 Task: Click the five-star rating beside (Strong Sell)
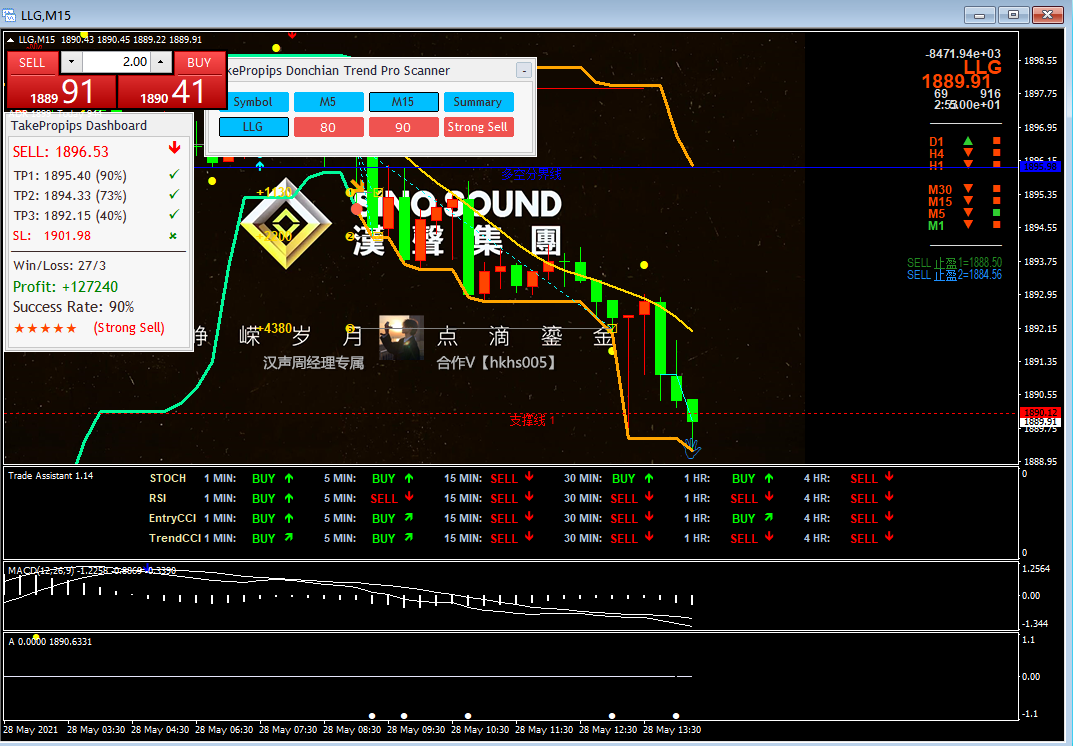(46, 329)
